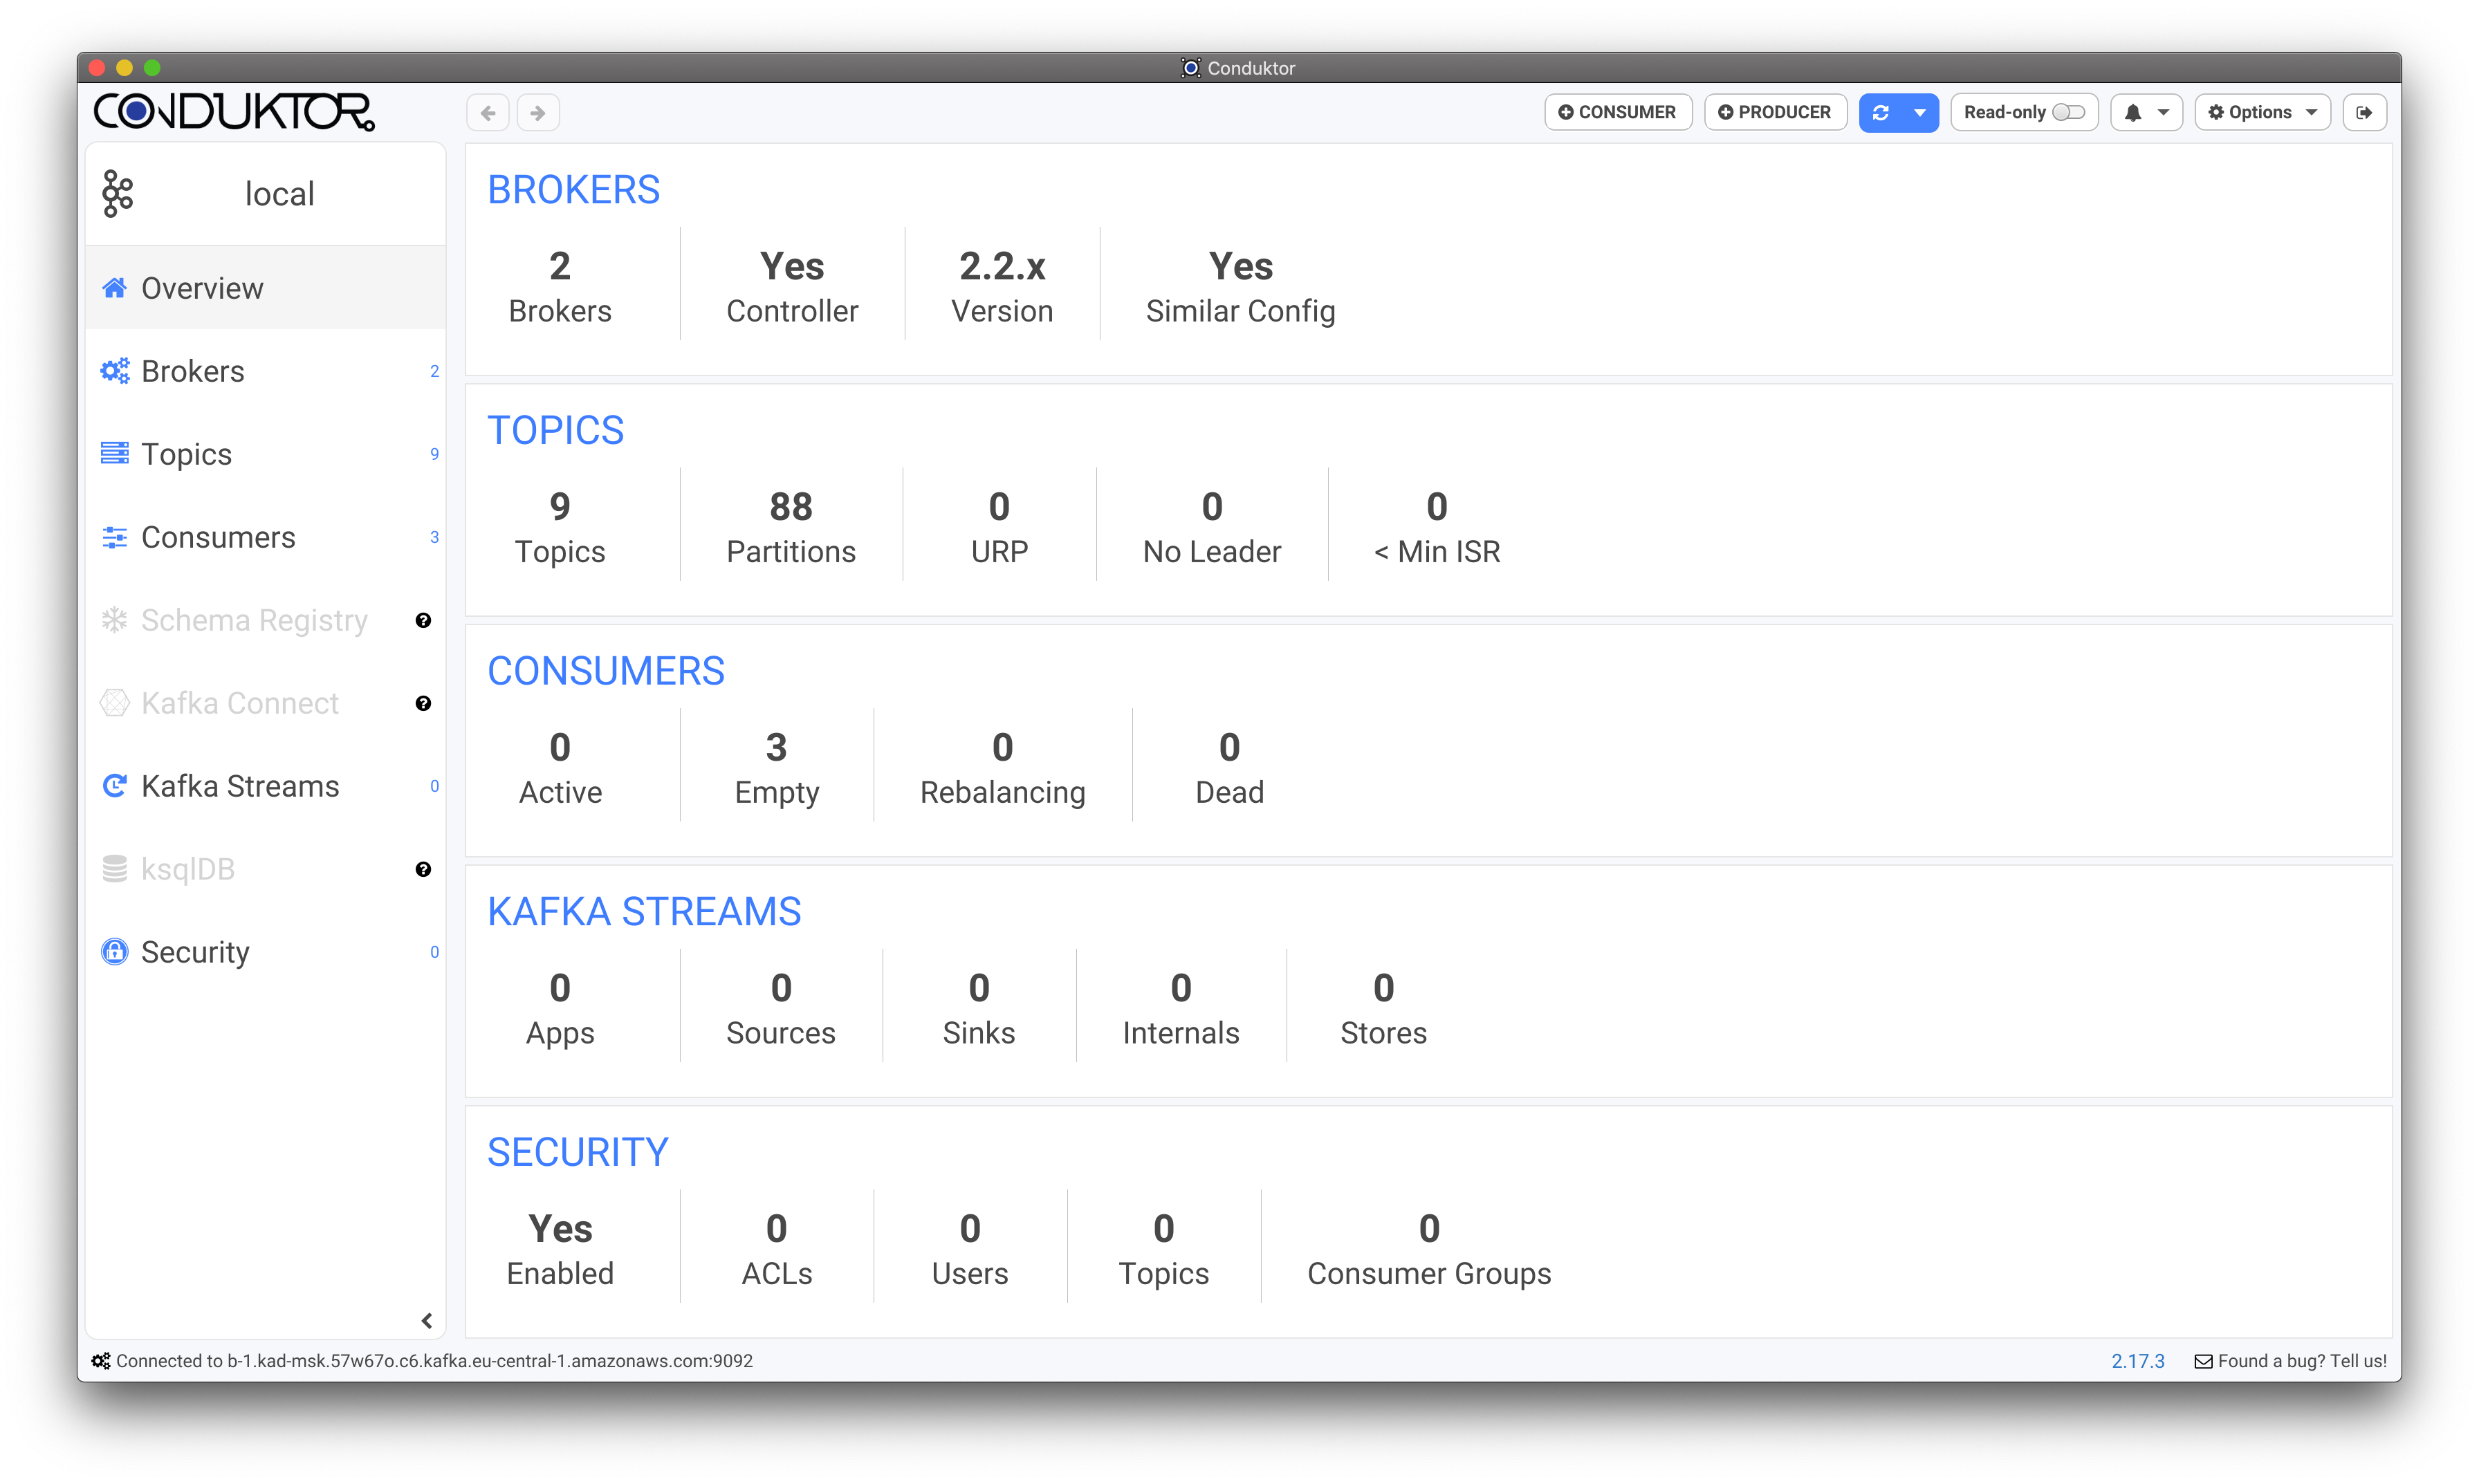The image size is (2479, 1484).
Task: Click the logout icon at top right
Action: click(2364, 113)
